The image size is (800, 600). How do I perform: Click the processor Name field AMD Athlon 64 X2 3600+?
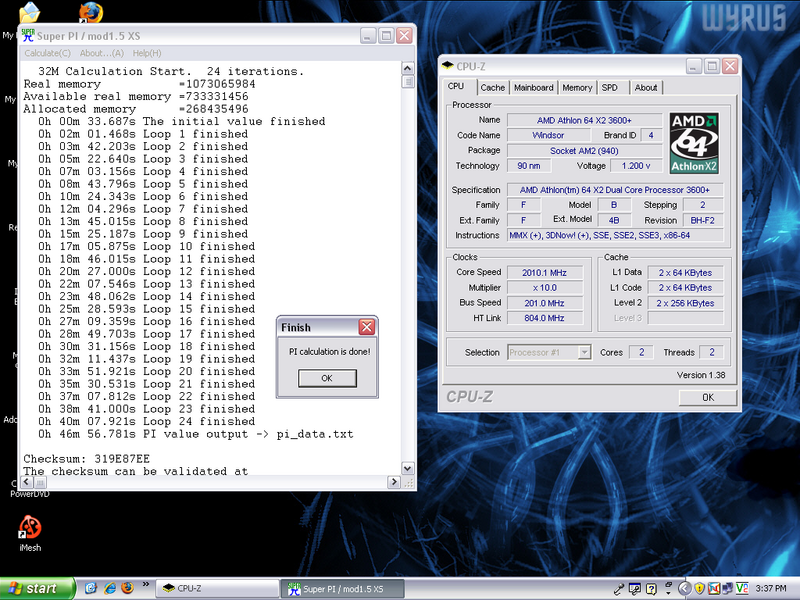tap(584, 120)
